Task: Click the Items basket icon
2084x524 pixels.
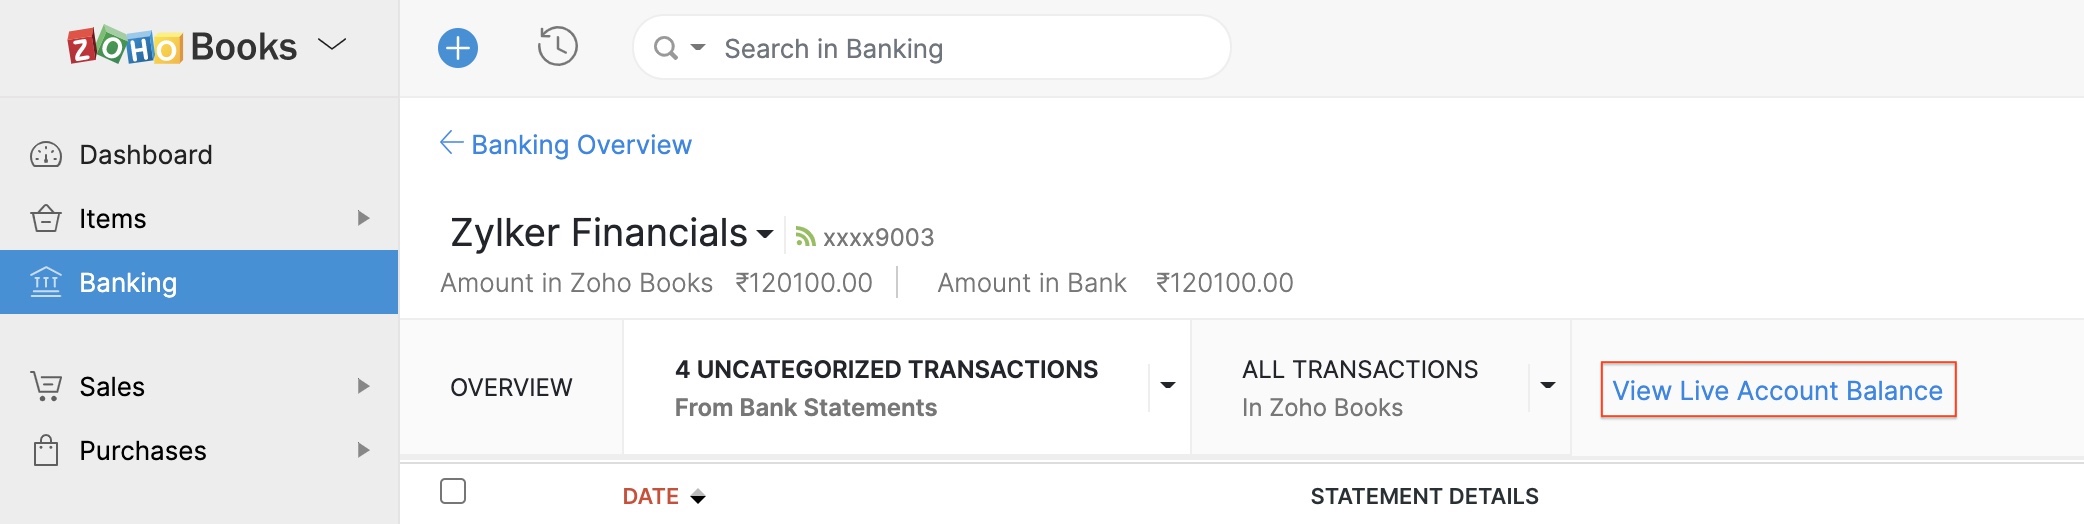Action: pos(46,218)
